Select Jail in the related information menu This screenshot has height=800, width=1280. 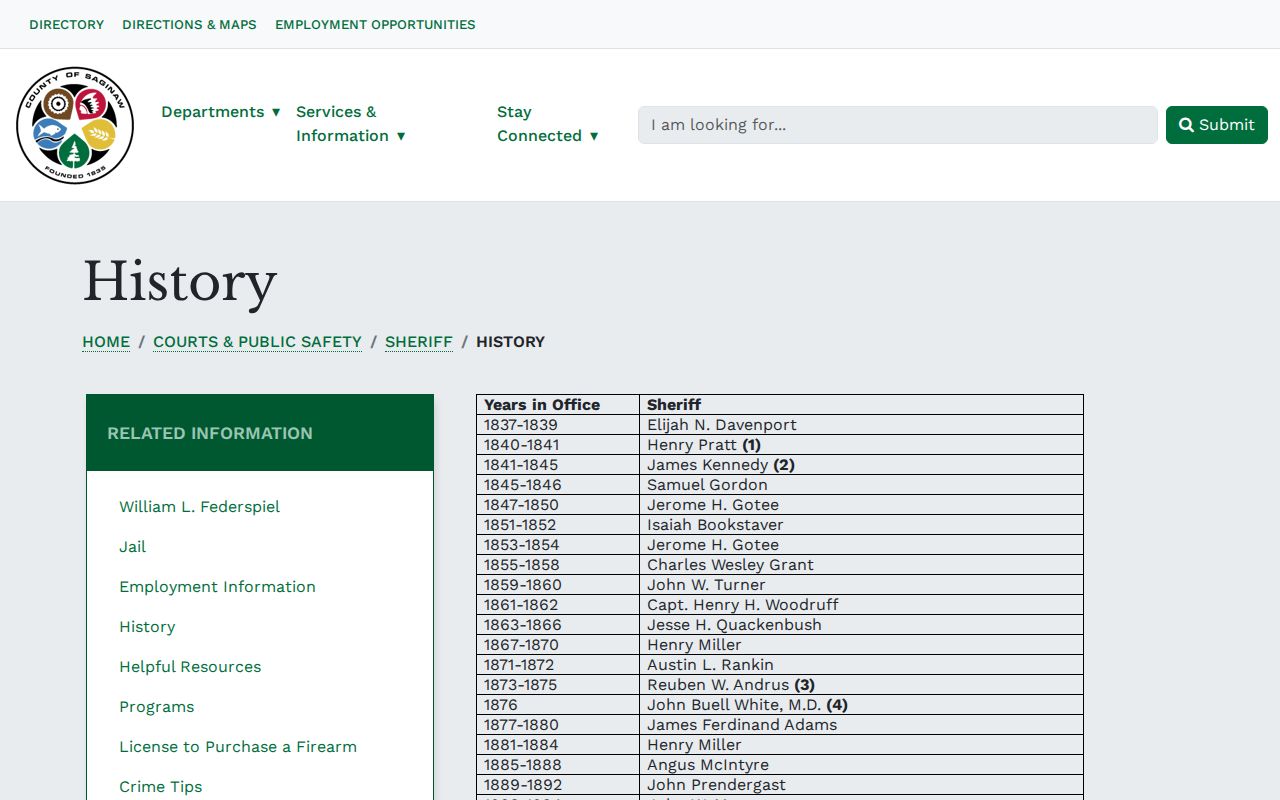[133, 547]
